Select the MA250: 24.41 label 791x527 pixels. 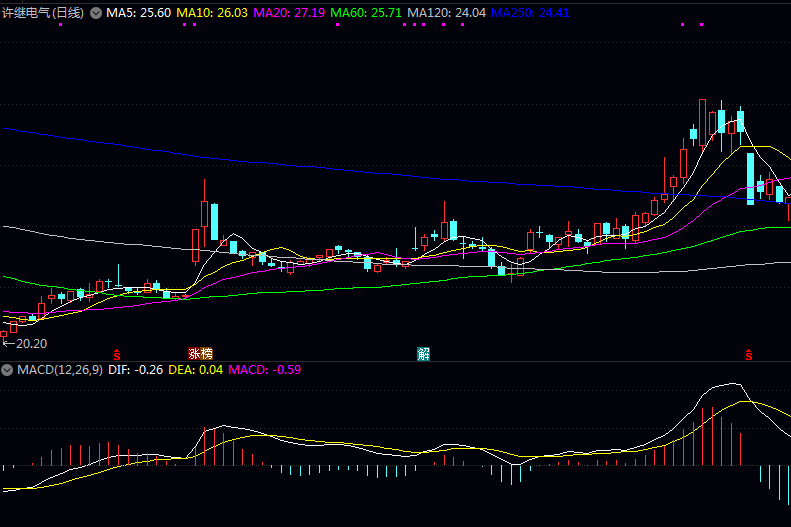point(530,13)
